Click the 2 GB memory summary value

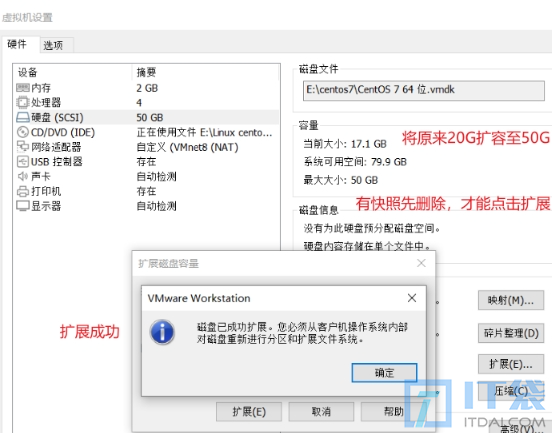147,88
